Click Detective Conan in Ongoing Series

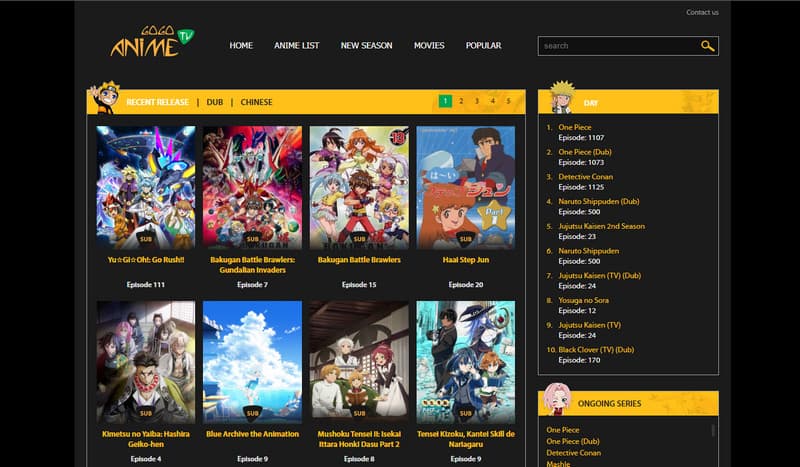click(x=573, y=453)
